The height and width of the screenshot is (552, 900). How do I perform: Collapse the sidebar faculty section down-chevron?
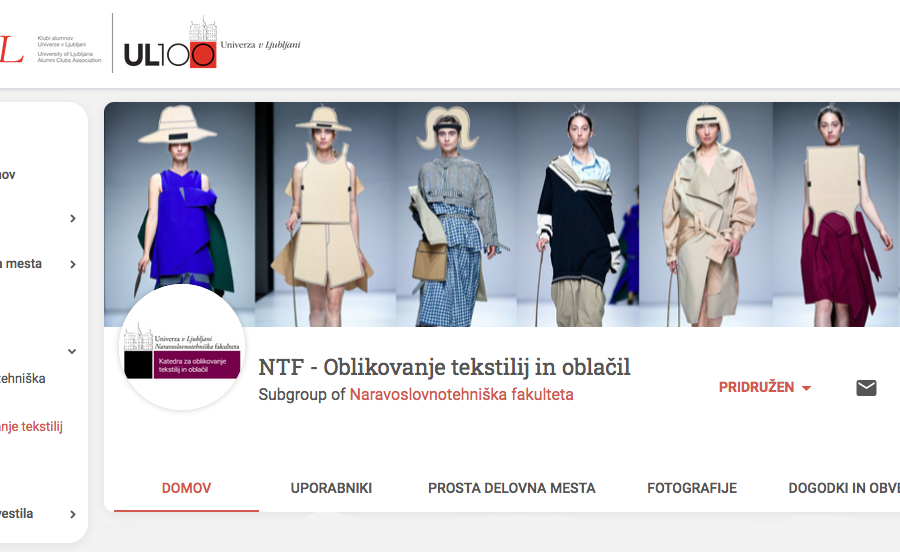tap(72, 351)
